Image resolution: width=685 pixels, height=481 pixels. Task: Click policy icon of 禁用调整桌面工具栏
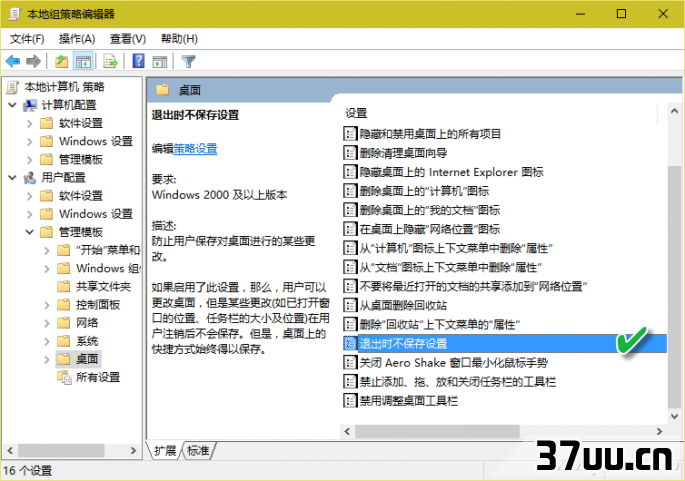349,400
